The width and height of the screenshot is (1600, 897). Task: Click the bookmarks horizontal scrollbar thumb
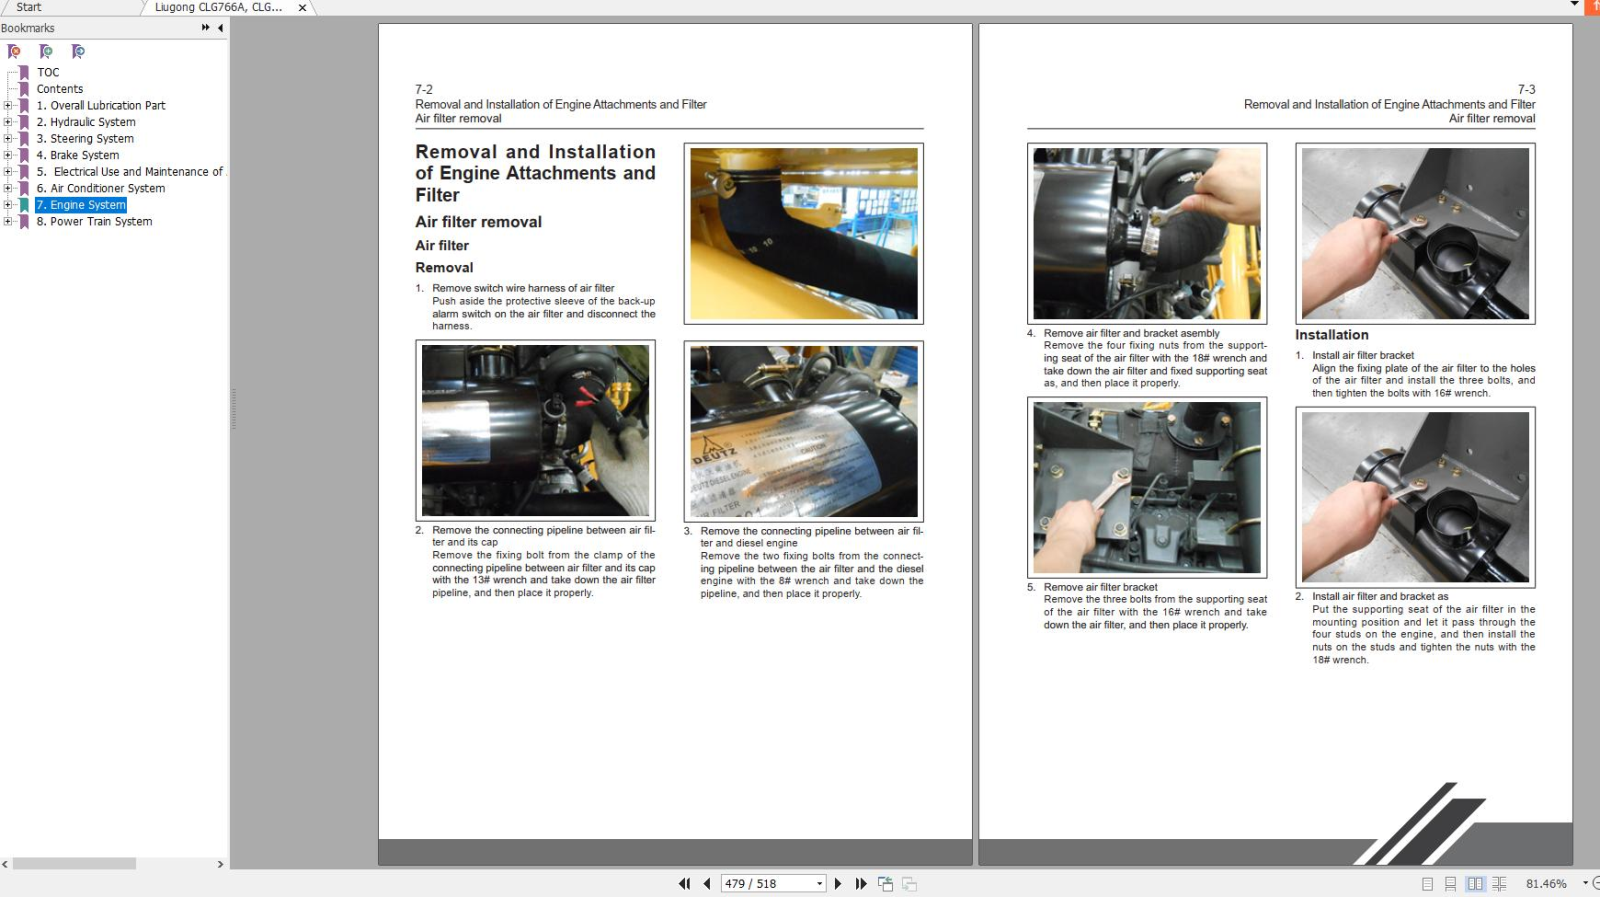74,864
